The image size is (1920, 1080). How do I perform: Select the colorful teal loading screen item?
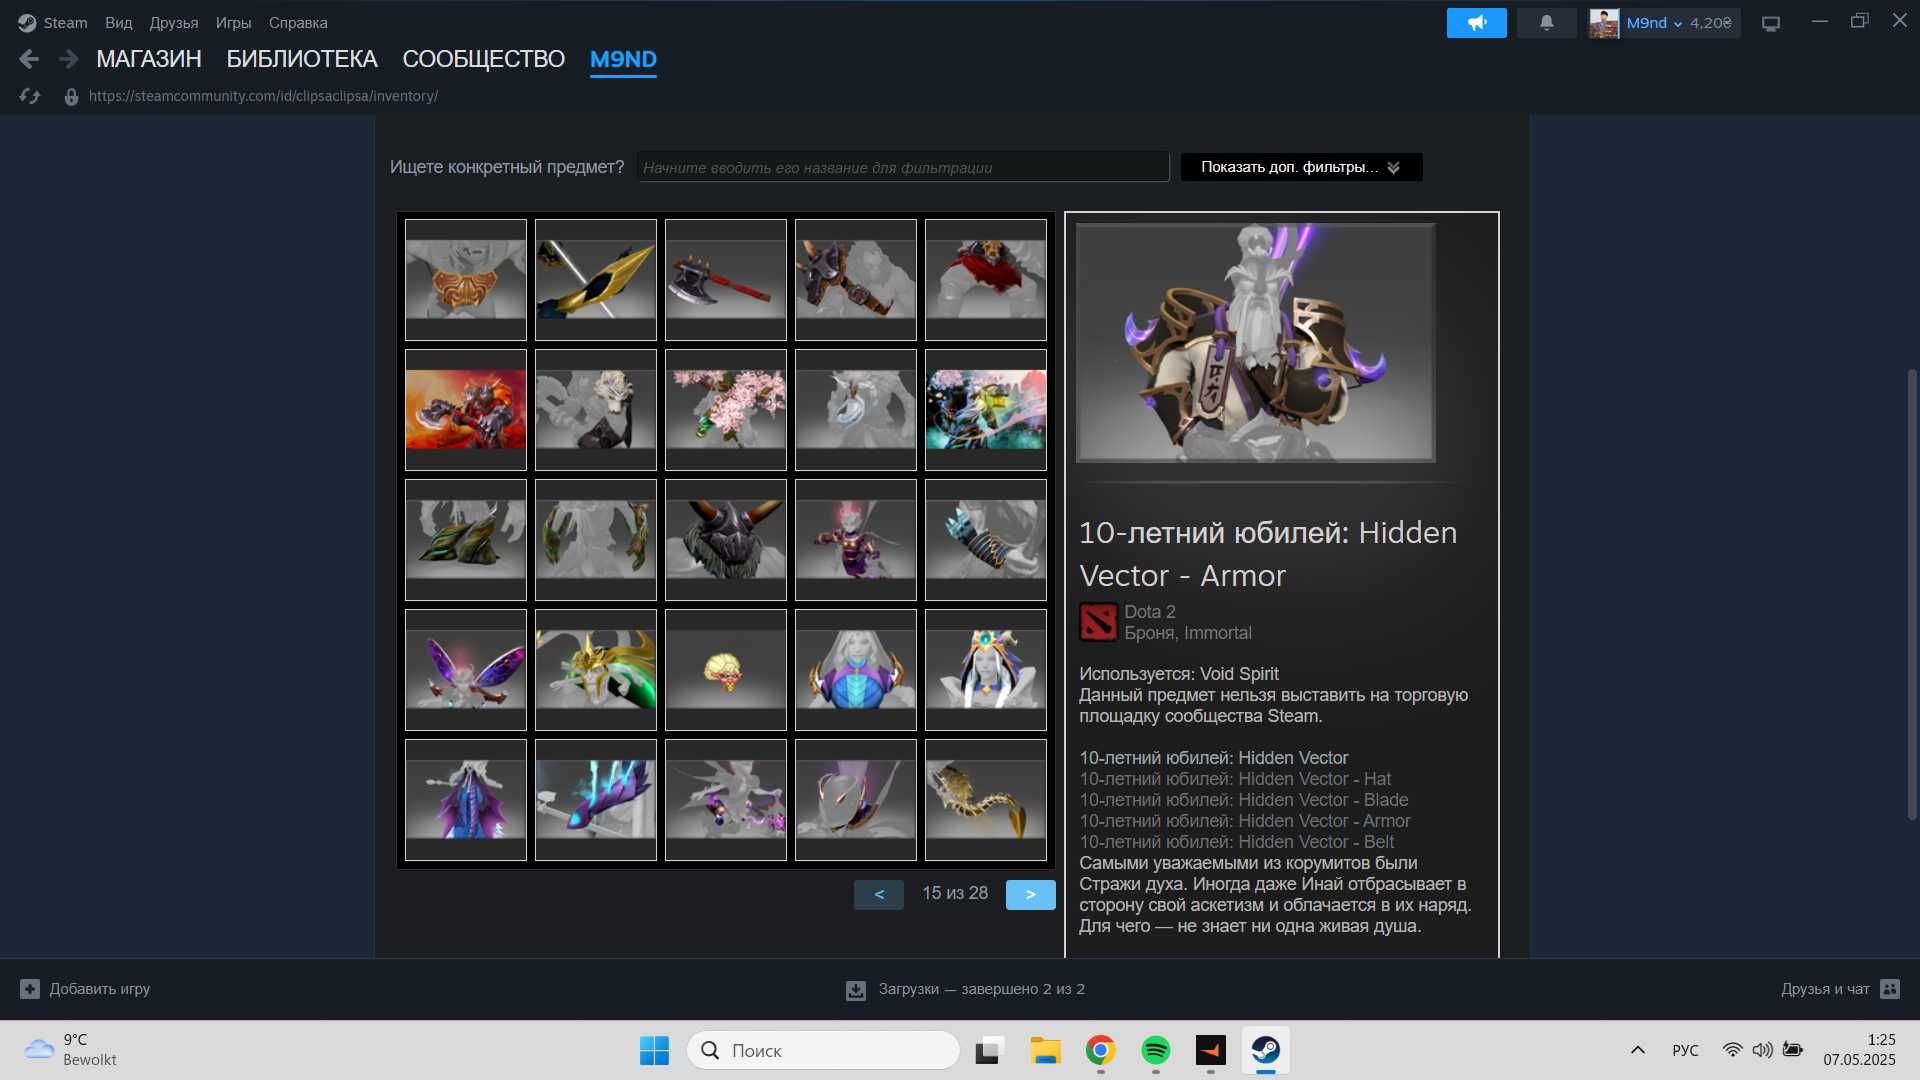(x=986, y=410)
